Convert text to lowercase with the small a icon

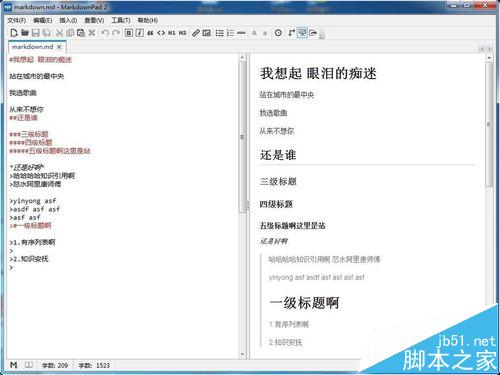(265, 33)
